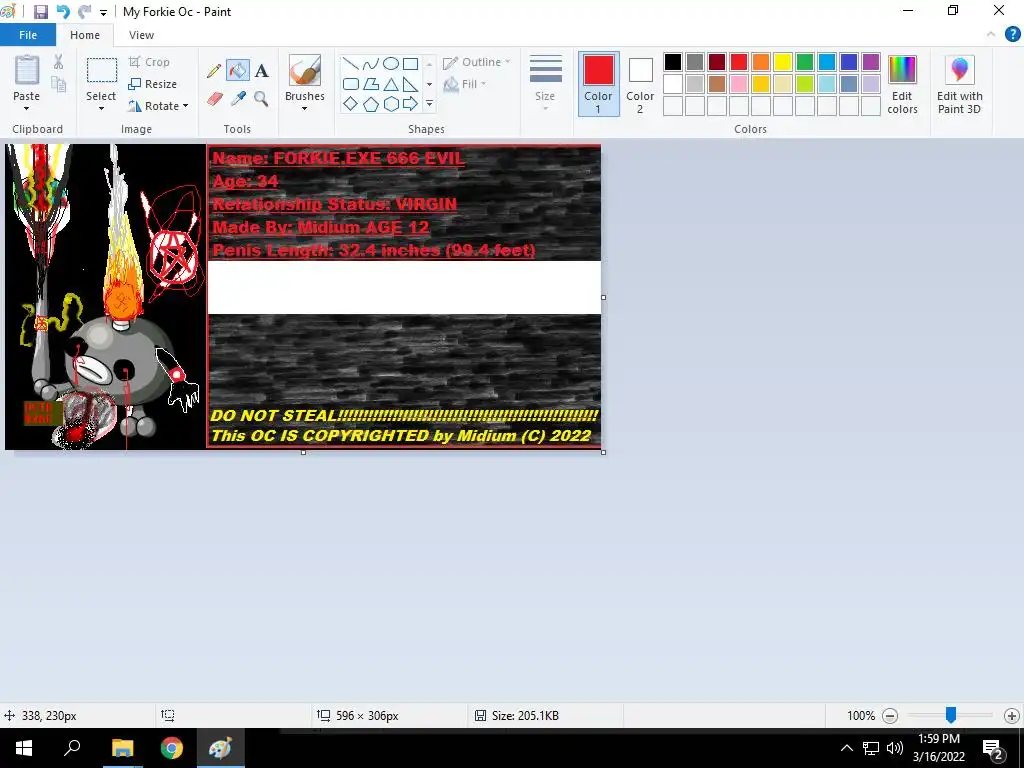Choose the Pentagon shape
Screen dimensions: 1024x768
(x=370, y=104)
